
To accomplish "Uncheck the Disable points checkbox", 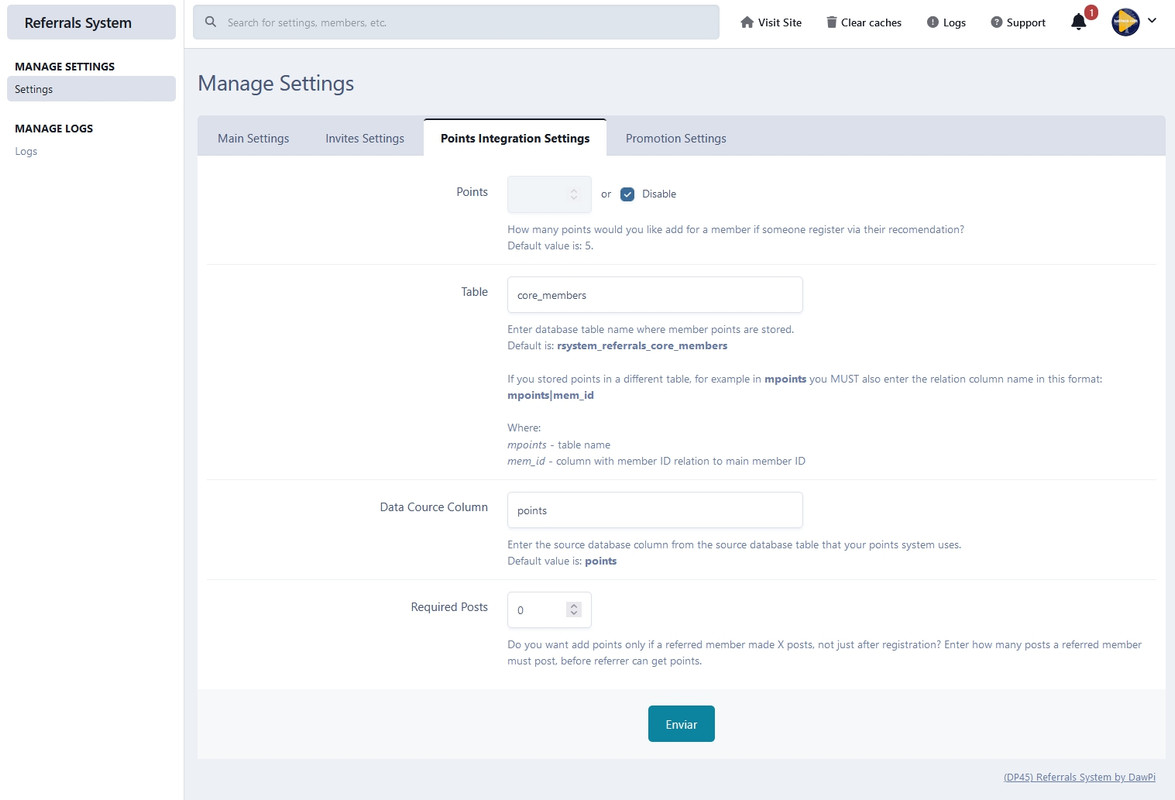I will coord(627,194).
